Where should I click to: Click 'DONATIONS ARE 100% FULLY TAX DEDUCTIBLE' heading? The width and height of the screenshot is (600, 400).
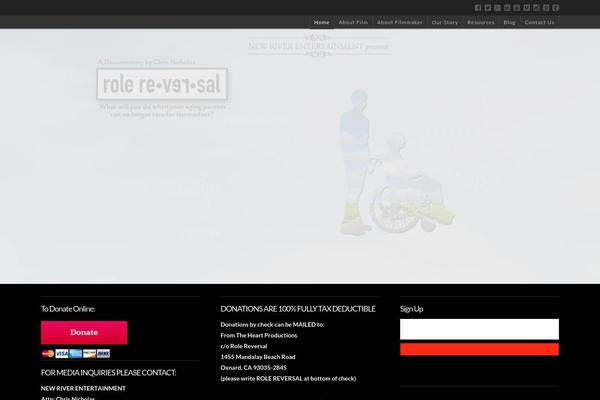[x=298, y=309]
